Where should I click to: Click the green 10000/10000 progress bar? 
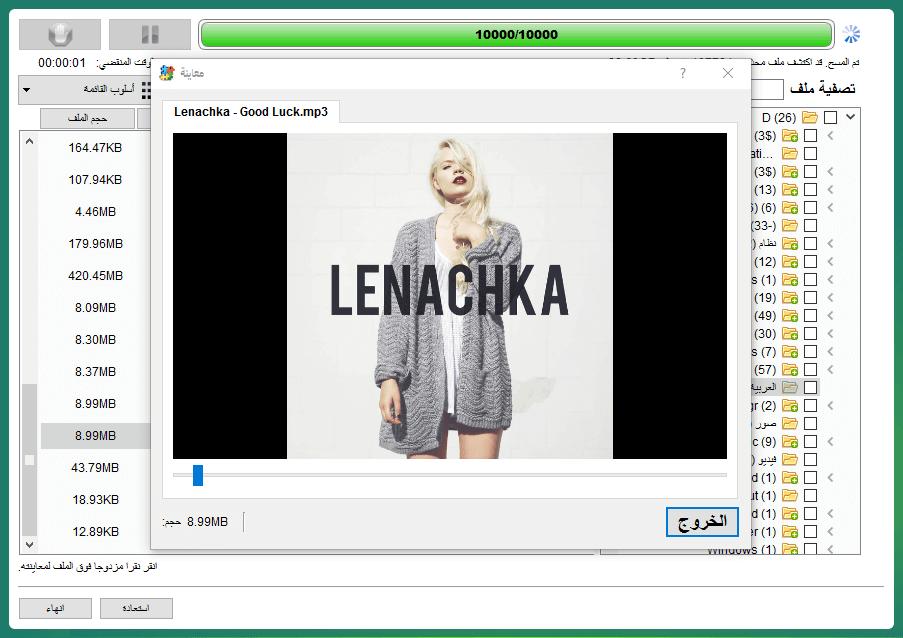click(x=516, y=35)
